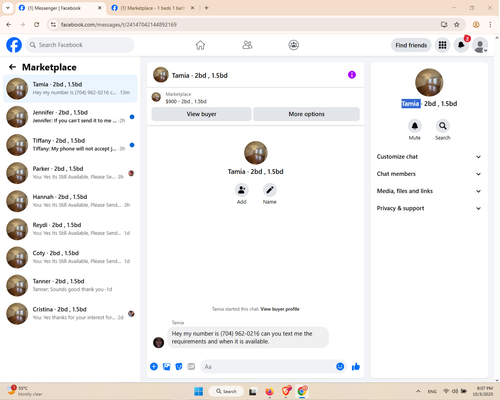Viewport: 500px width, 400px height.
Task: Send a thumbs-up like
Action: tap(356, 367)
